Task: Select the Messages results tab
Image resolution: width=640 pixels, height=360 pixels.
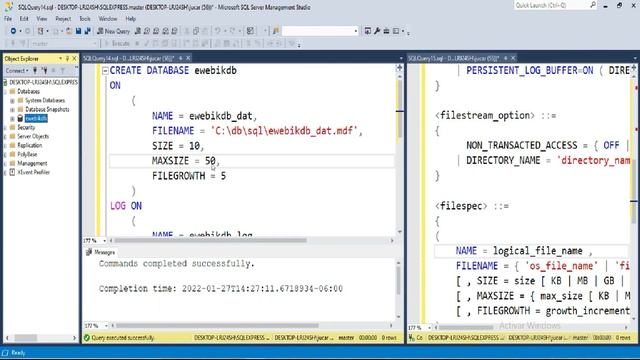Action: [x=101, y=252]
